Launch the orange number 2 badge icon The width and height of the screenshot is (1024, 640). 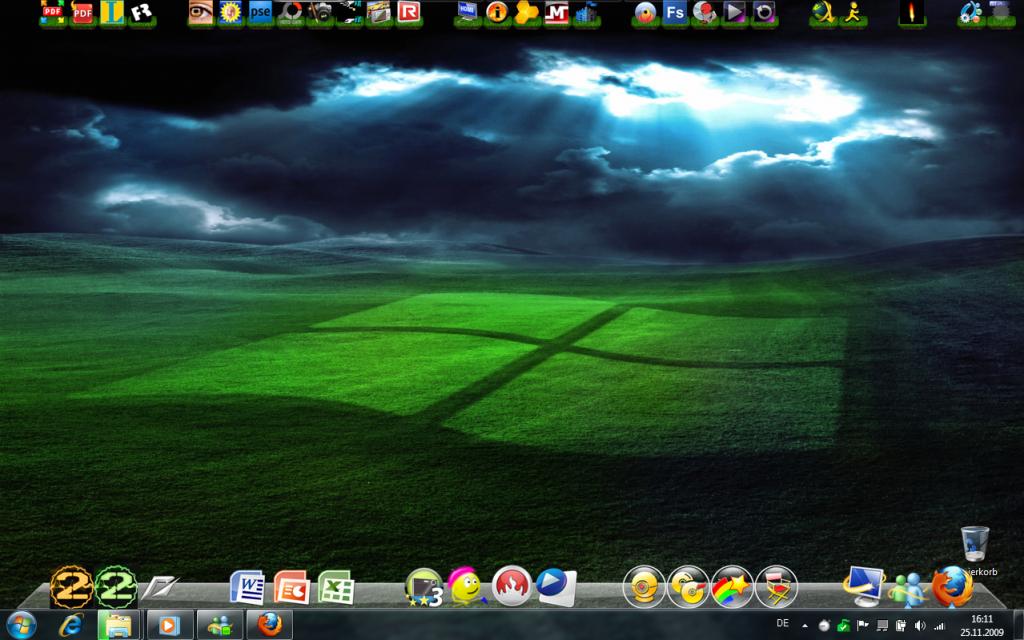(72, 586)
